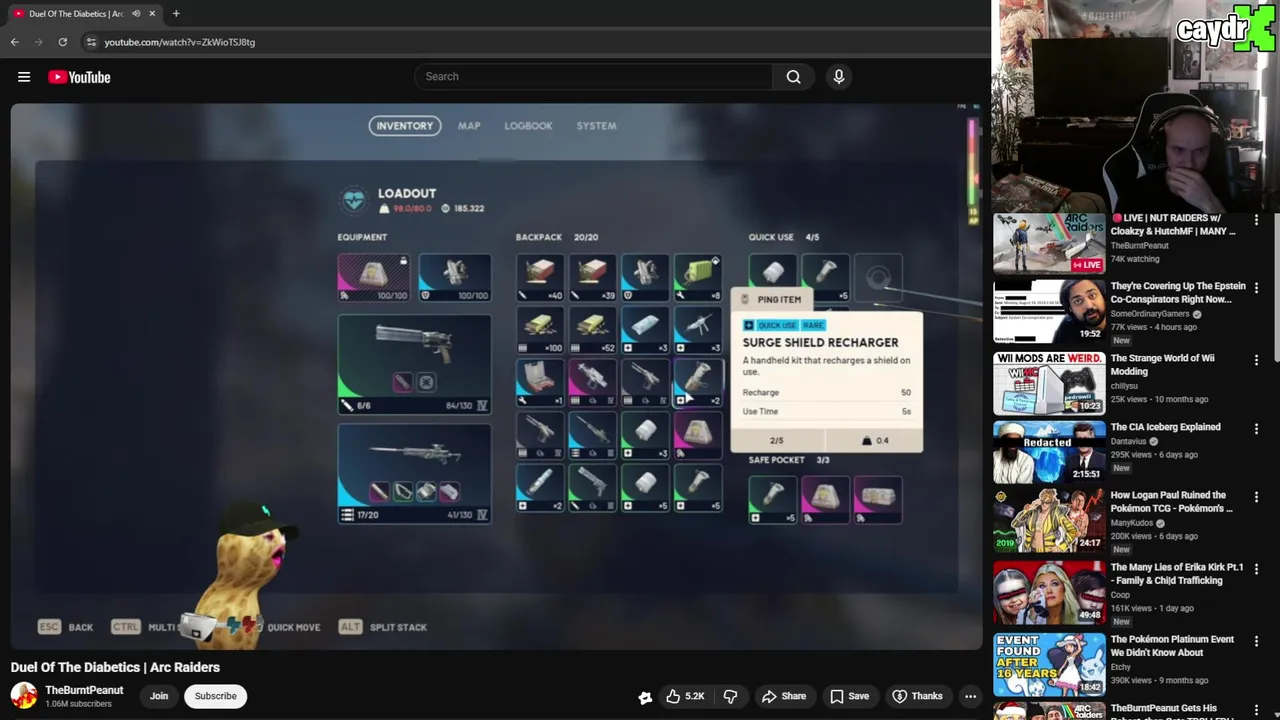Click PING ITEM label in tooltip
The width and height of the screenshot is (1280, 720).
779,300
